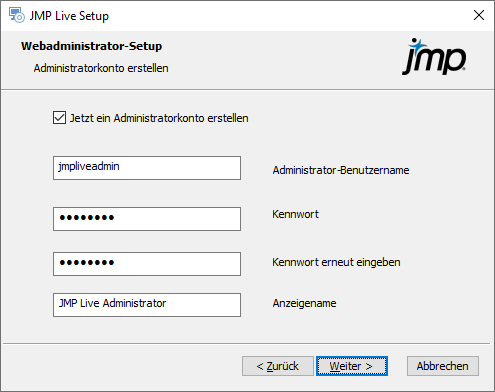Close the JMP Live Setup window
The width and height of the screenshot is (495, 392).
click(x=479, y=15)
